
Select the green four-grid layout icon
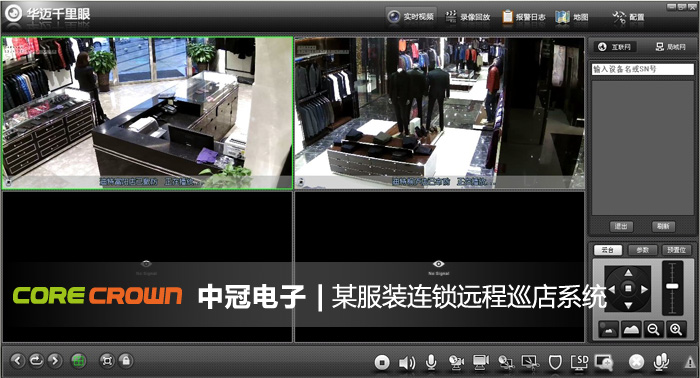(x=79, y=361)
